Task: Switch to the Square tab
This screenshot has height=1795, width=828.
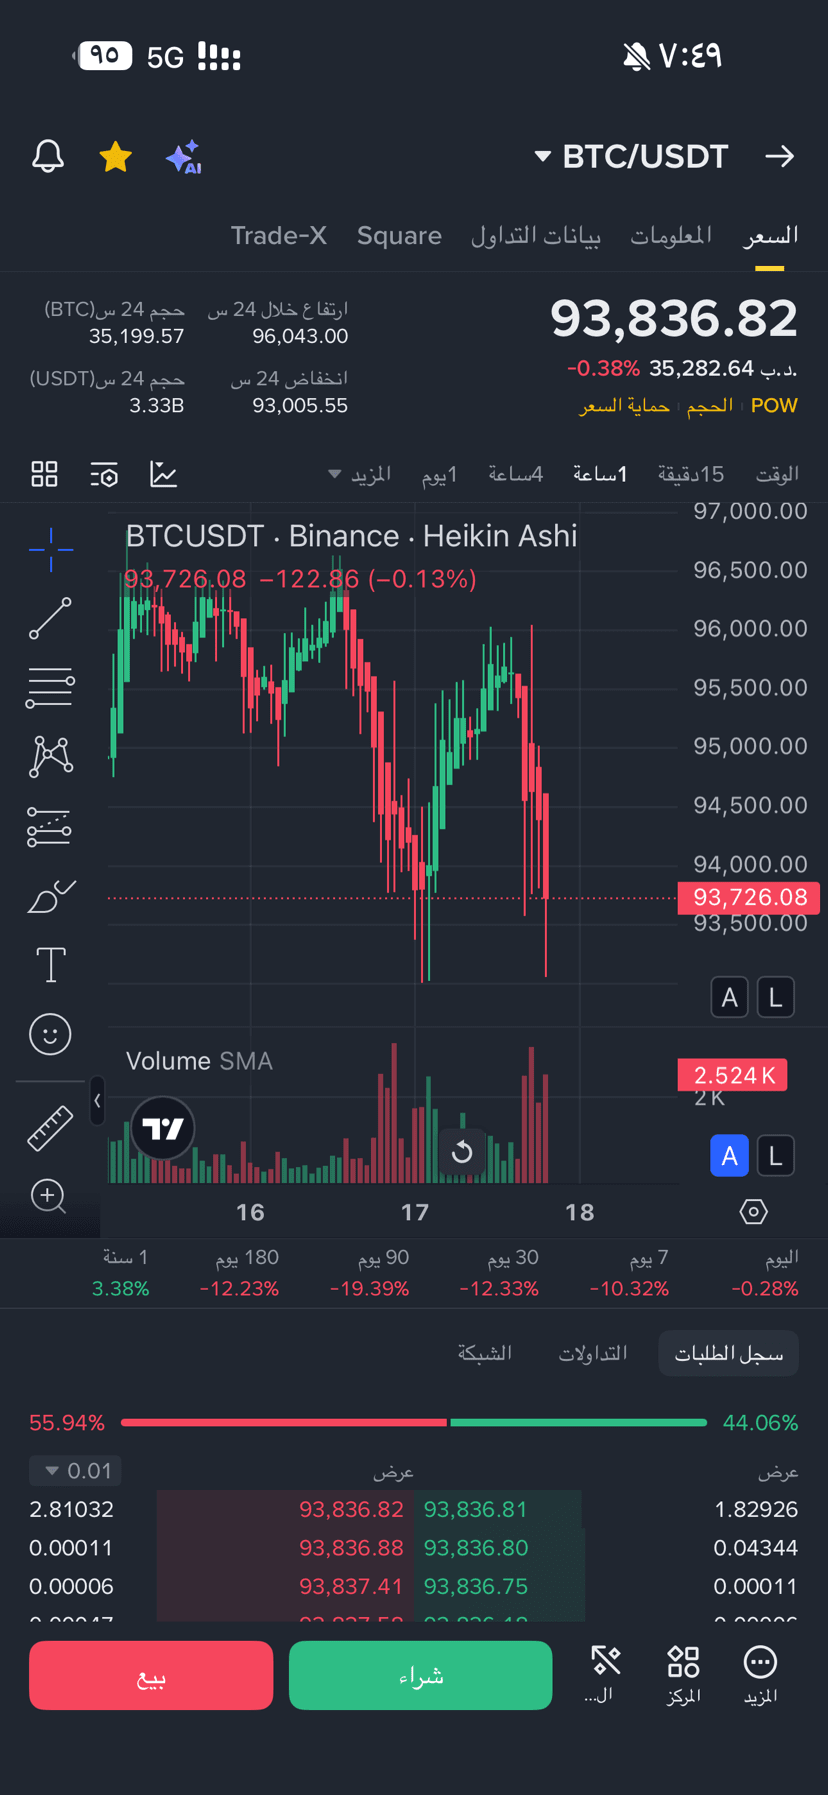Action: 399,236
